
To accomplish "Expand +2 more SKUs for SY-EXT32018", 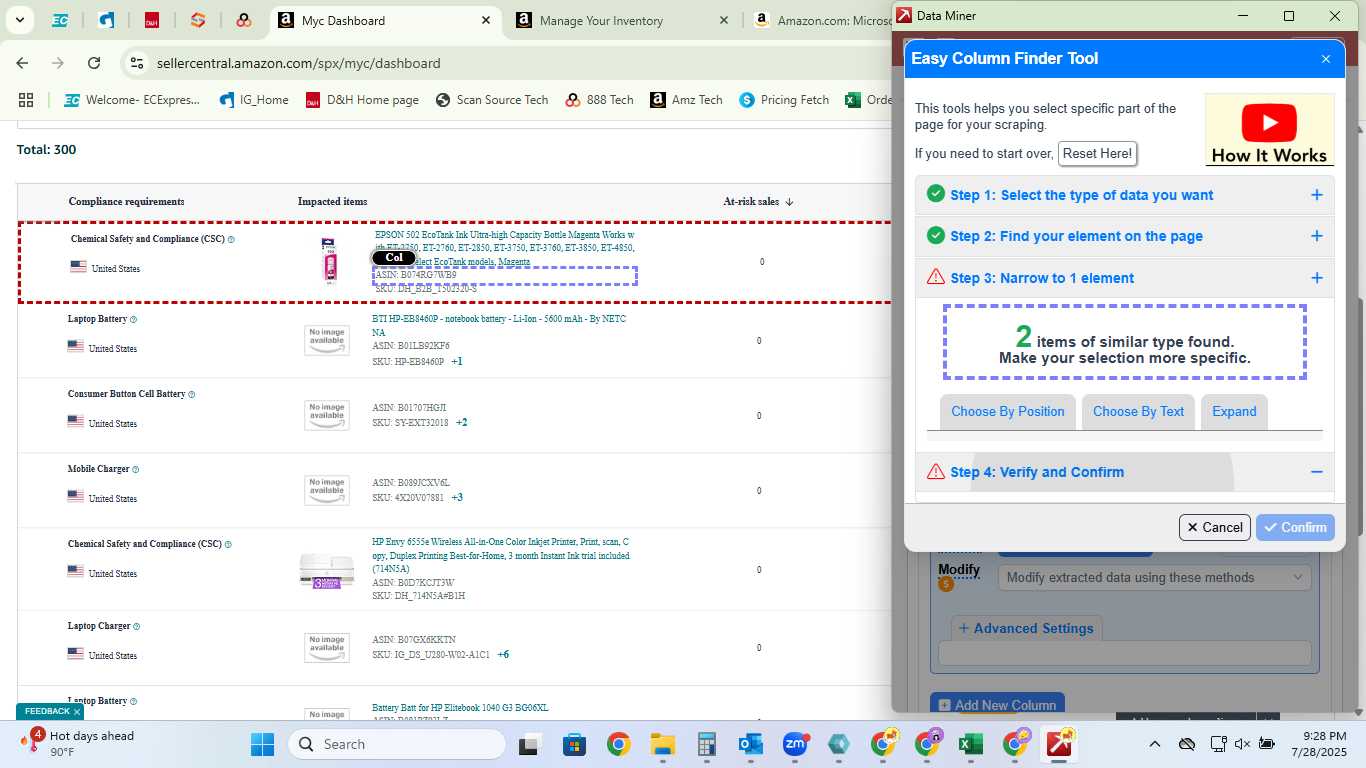I will (461, 422).
